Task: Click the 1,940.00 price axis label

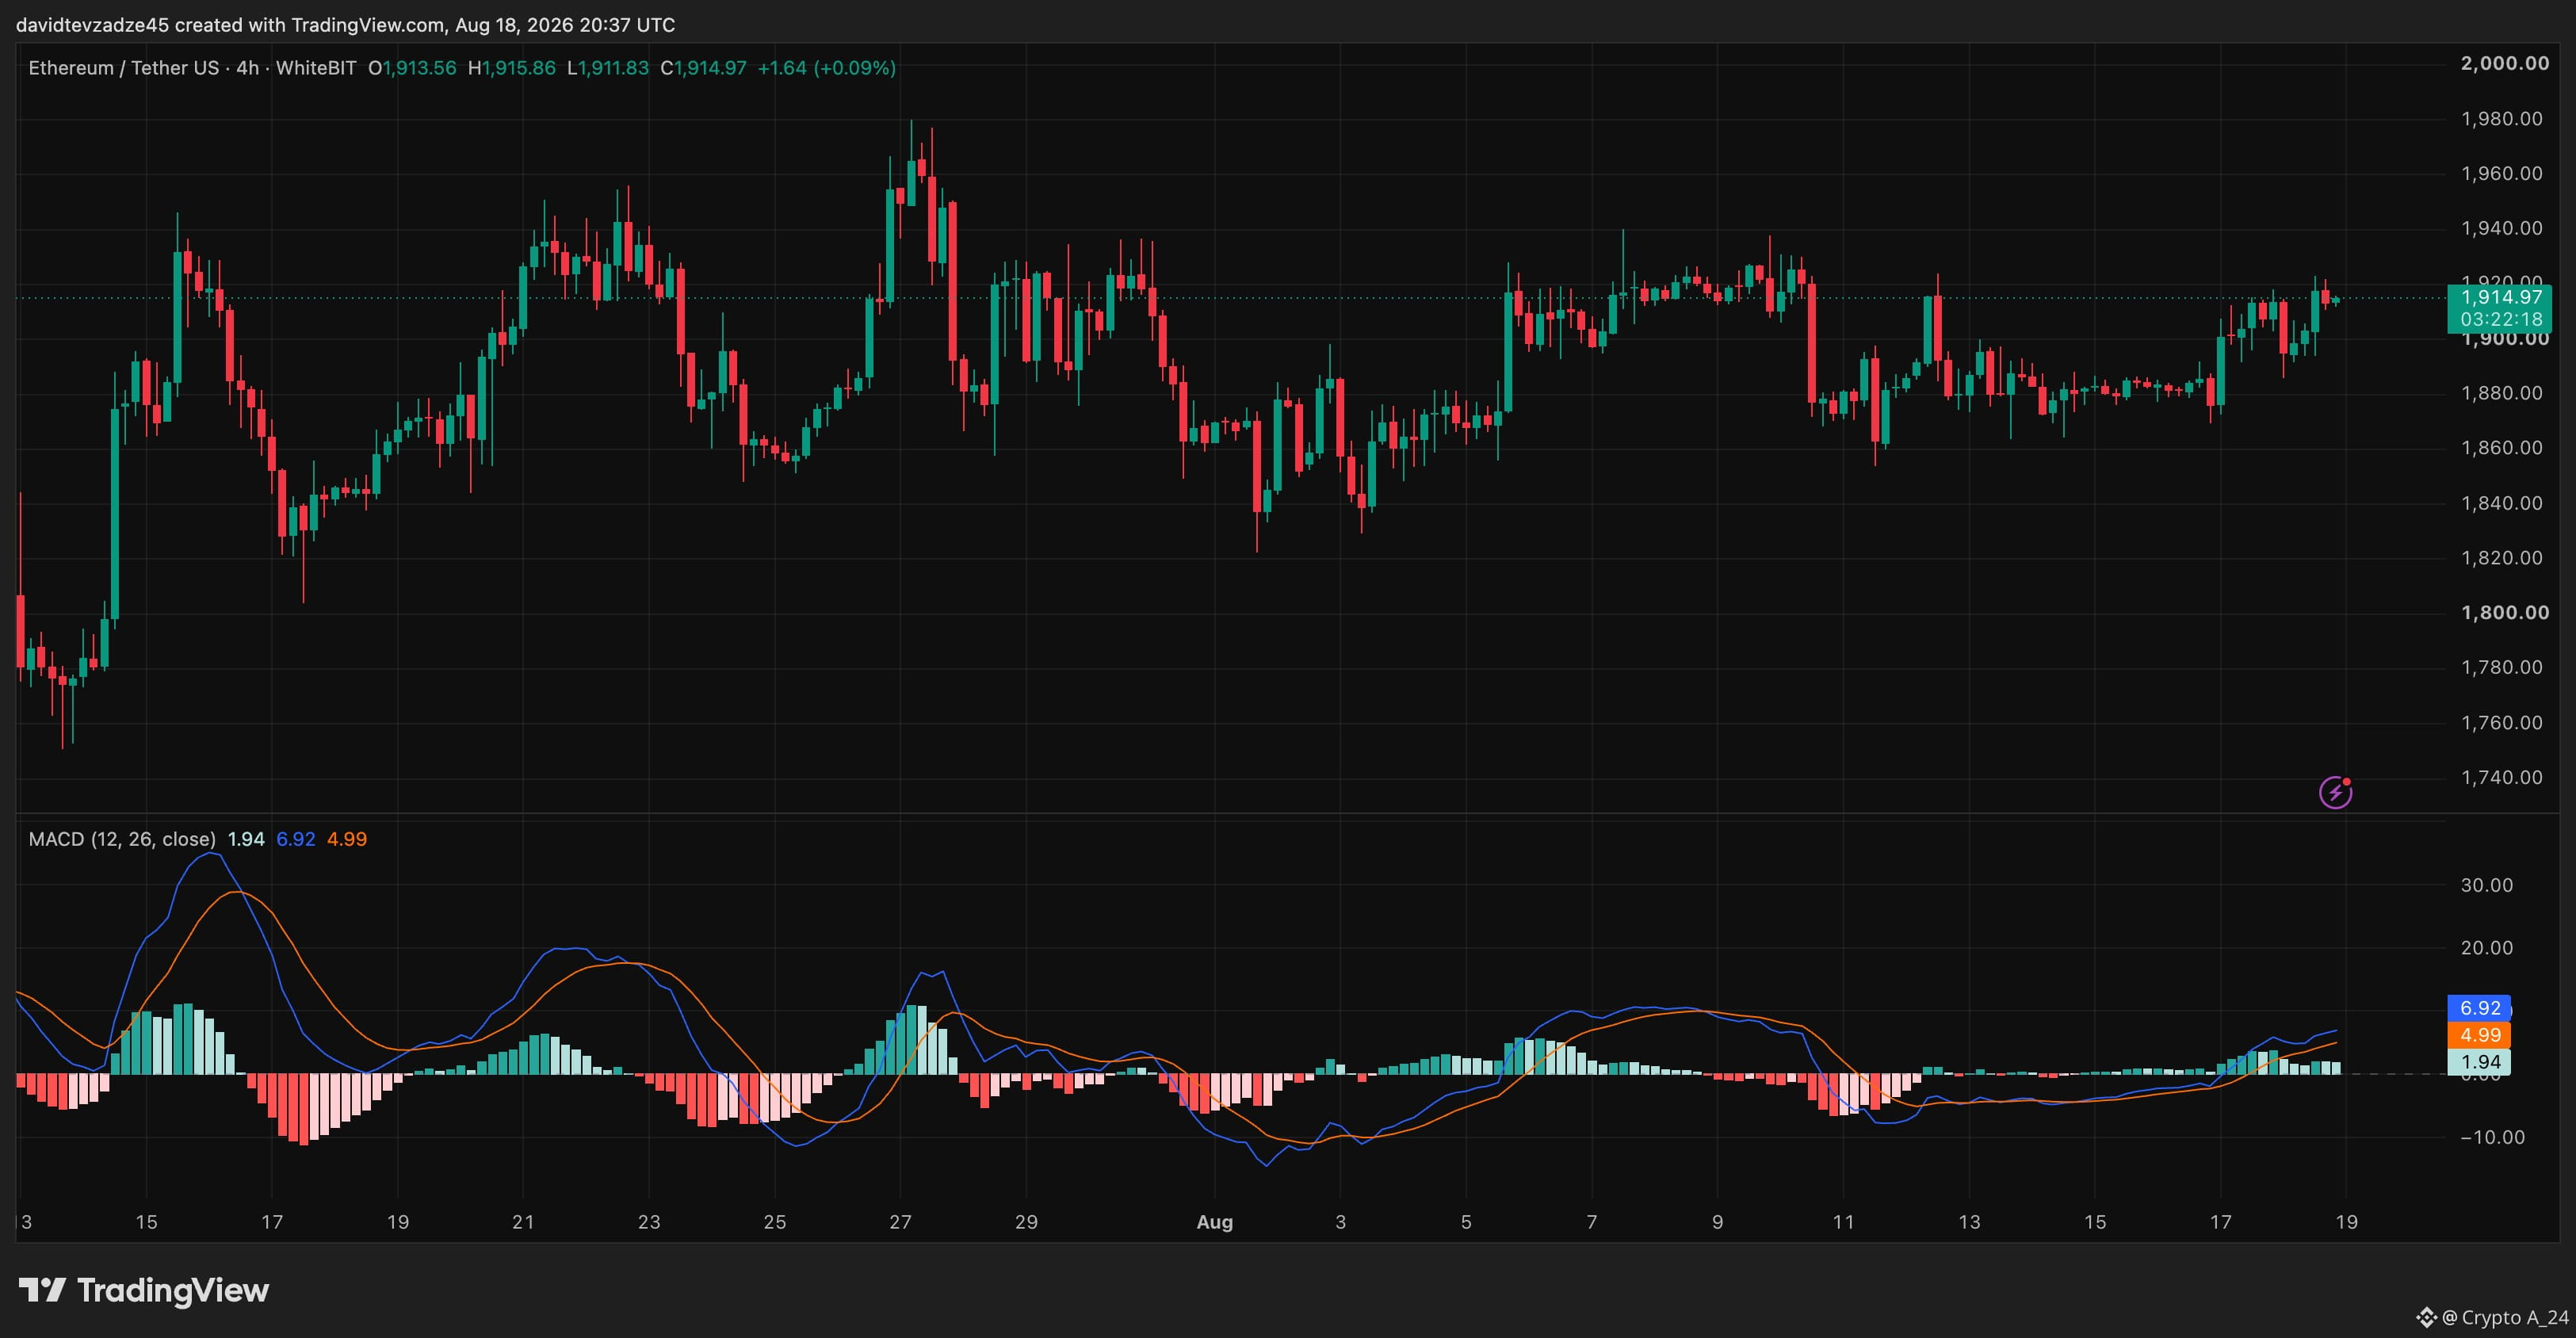Action: pos(2501,228)
